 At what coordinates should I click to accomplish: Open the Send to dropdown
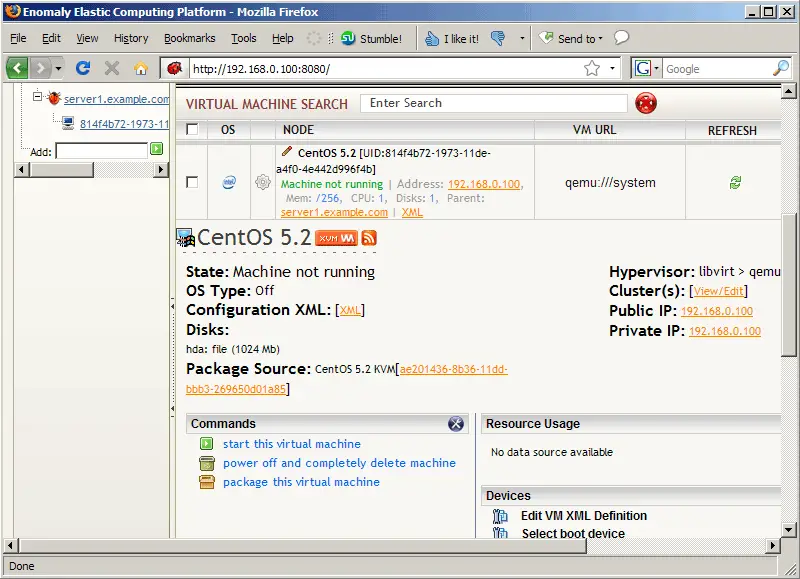coord(571,38)
